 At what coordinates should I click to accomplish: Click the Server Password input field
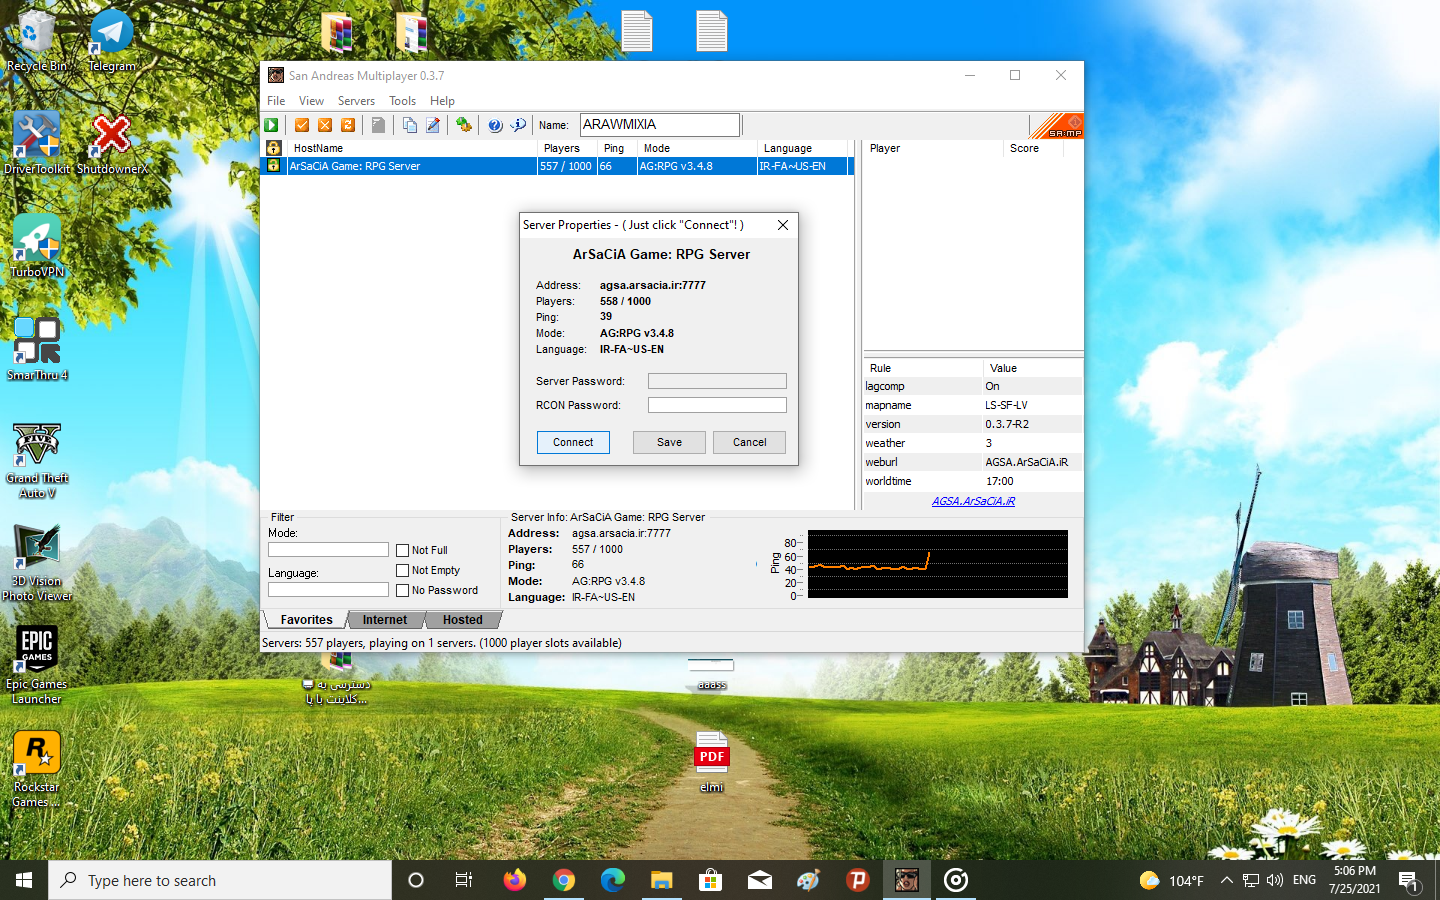tap(717, 381)
